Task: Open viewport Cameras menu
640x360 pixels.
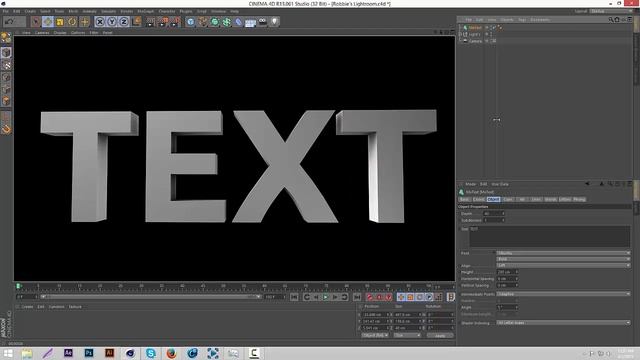Action: pos(42,33)
